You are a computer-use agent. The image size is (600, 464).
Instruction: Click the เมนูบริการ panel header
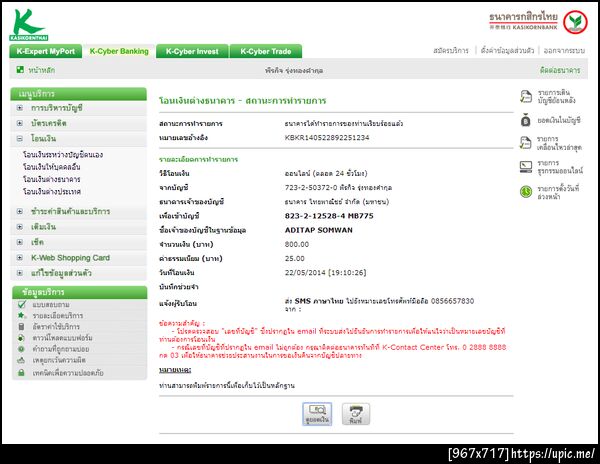(78, 94)
